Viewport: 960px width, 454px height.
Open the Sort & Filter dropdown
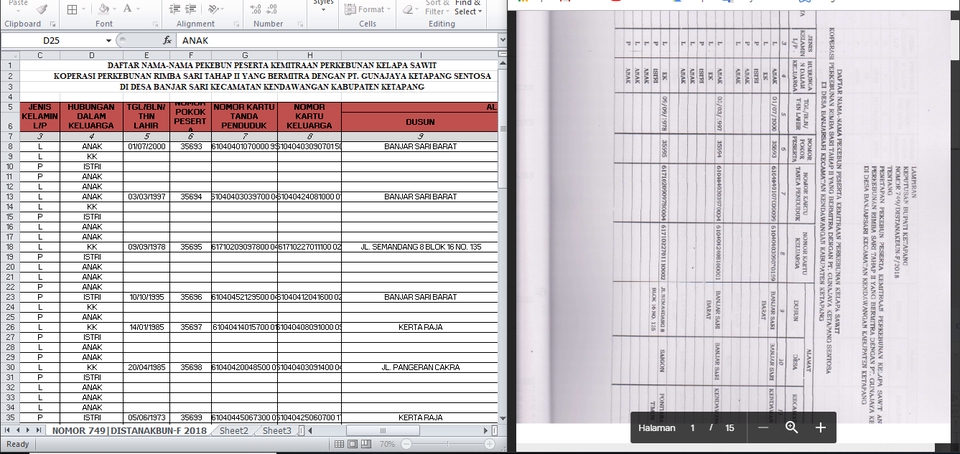coord(437,7)
